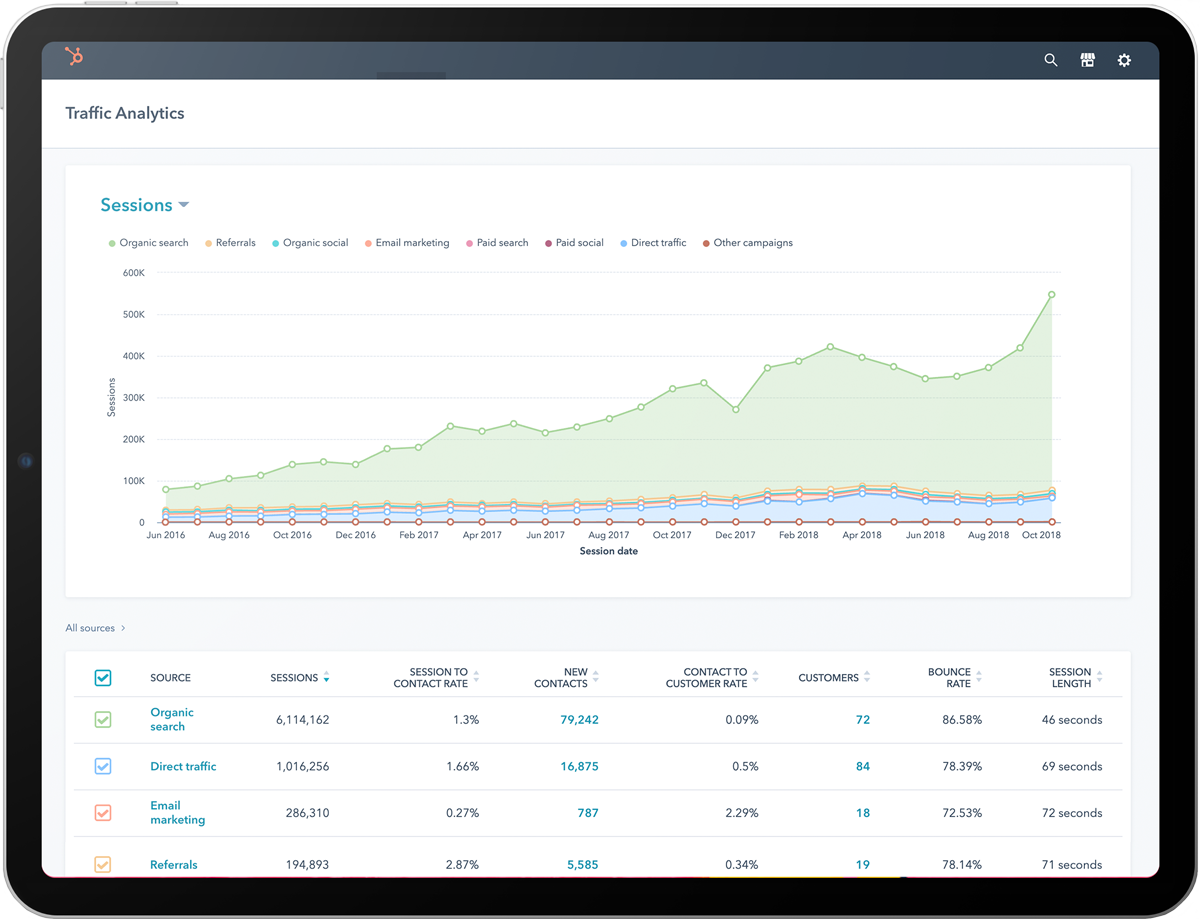Click the Session date axis label
Viewport: 1200px width, 919px height.
coord(608,551)
